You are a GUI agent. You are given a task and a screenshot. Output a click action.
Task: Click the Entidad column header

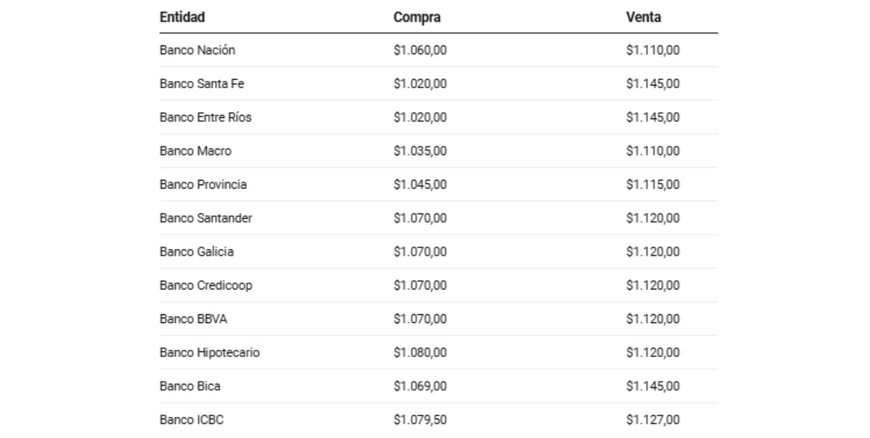pyautogui.click(x=182, y=17)
